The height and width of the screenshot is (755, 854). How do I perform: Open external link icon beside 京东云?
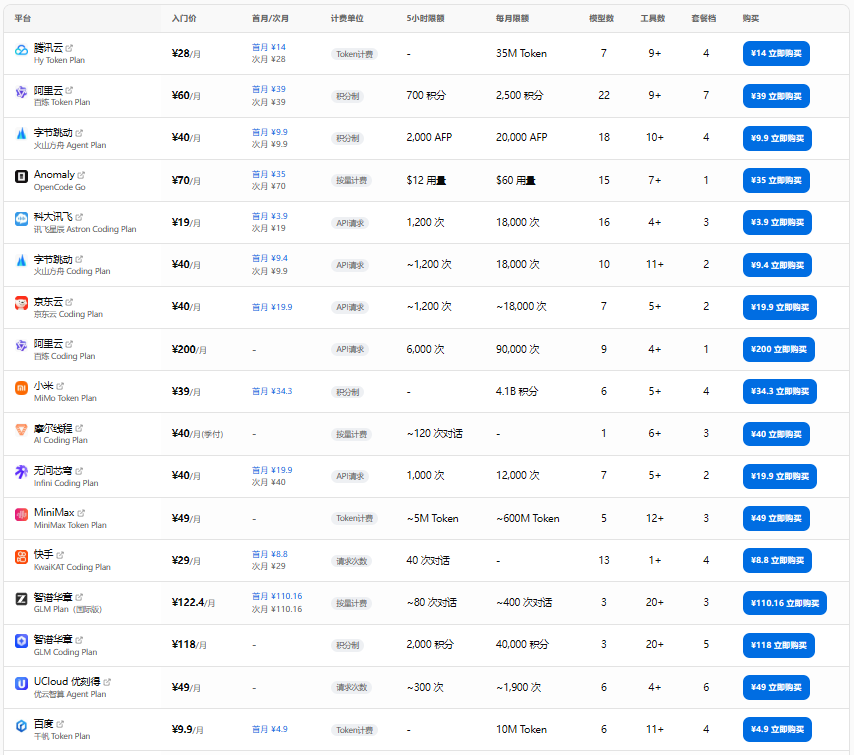point(69,301)
